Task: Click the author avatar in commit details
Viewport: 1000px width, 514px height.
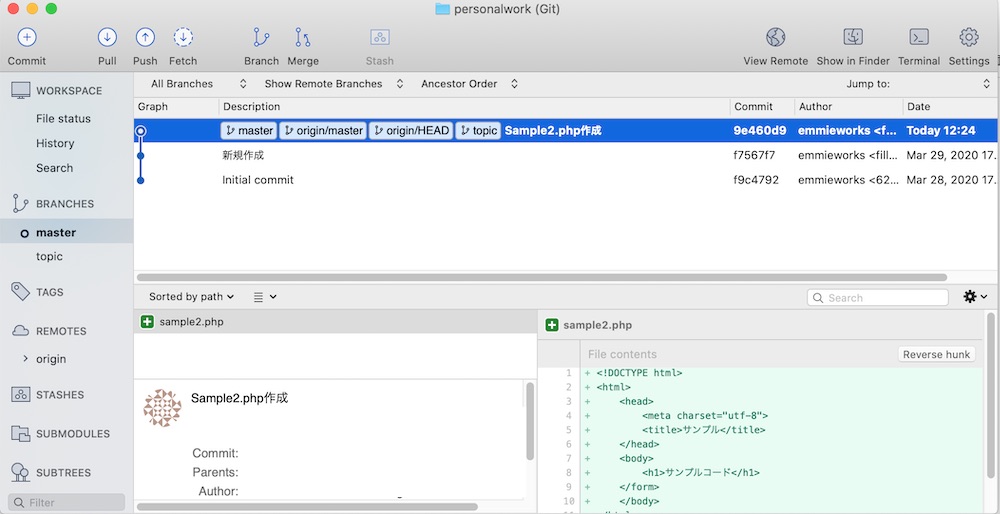Action: click(163, 408)
